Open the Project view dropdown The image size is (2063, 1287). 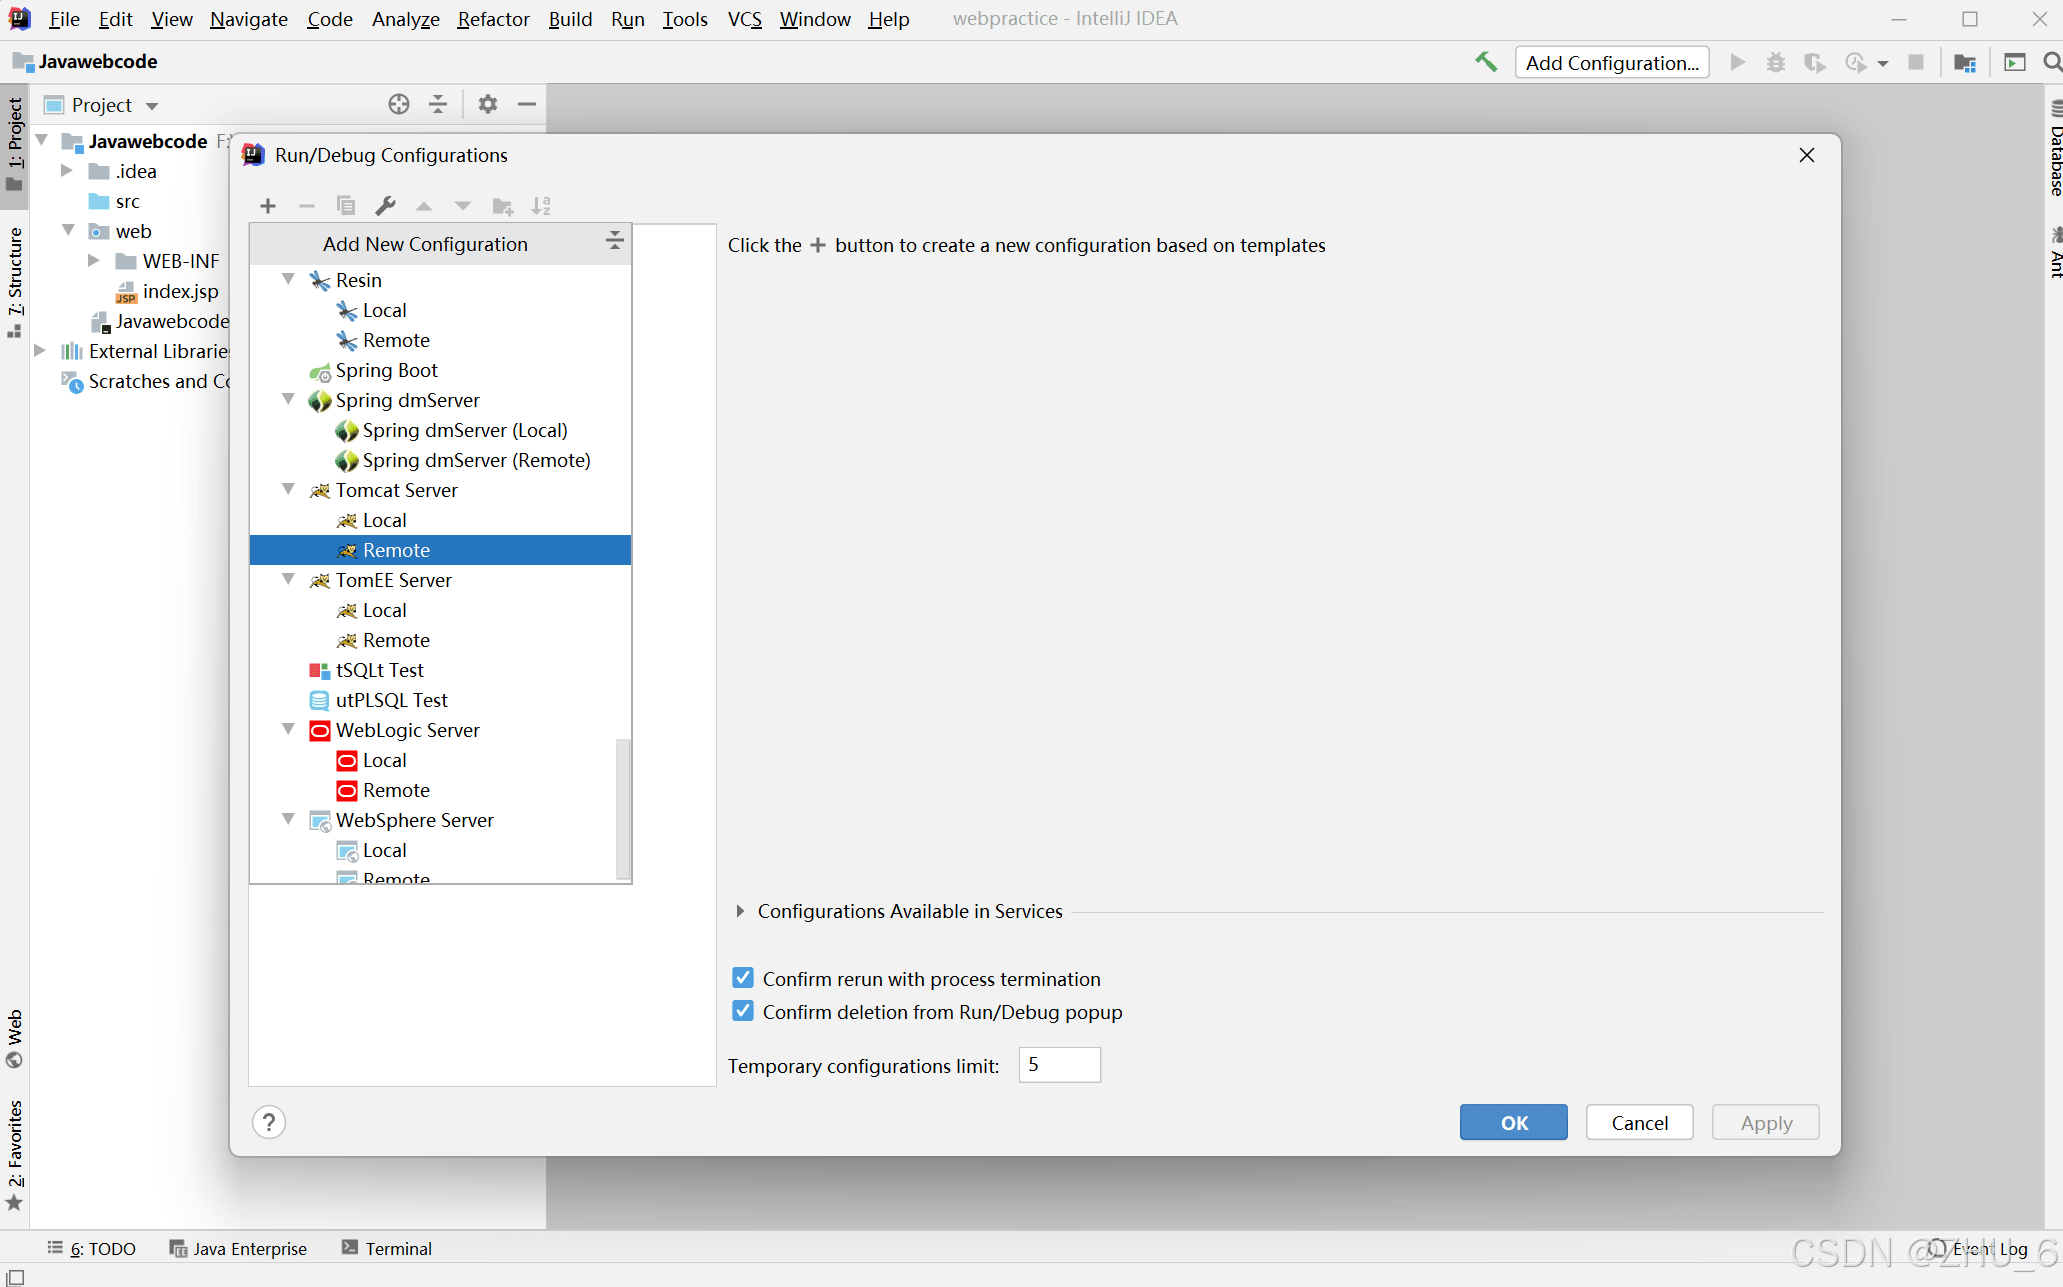(x=152, y=106)
